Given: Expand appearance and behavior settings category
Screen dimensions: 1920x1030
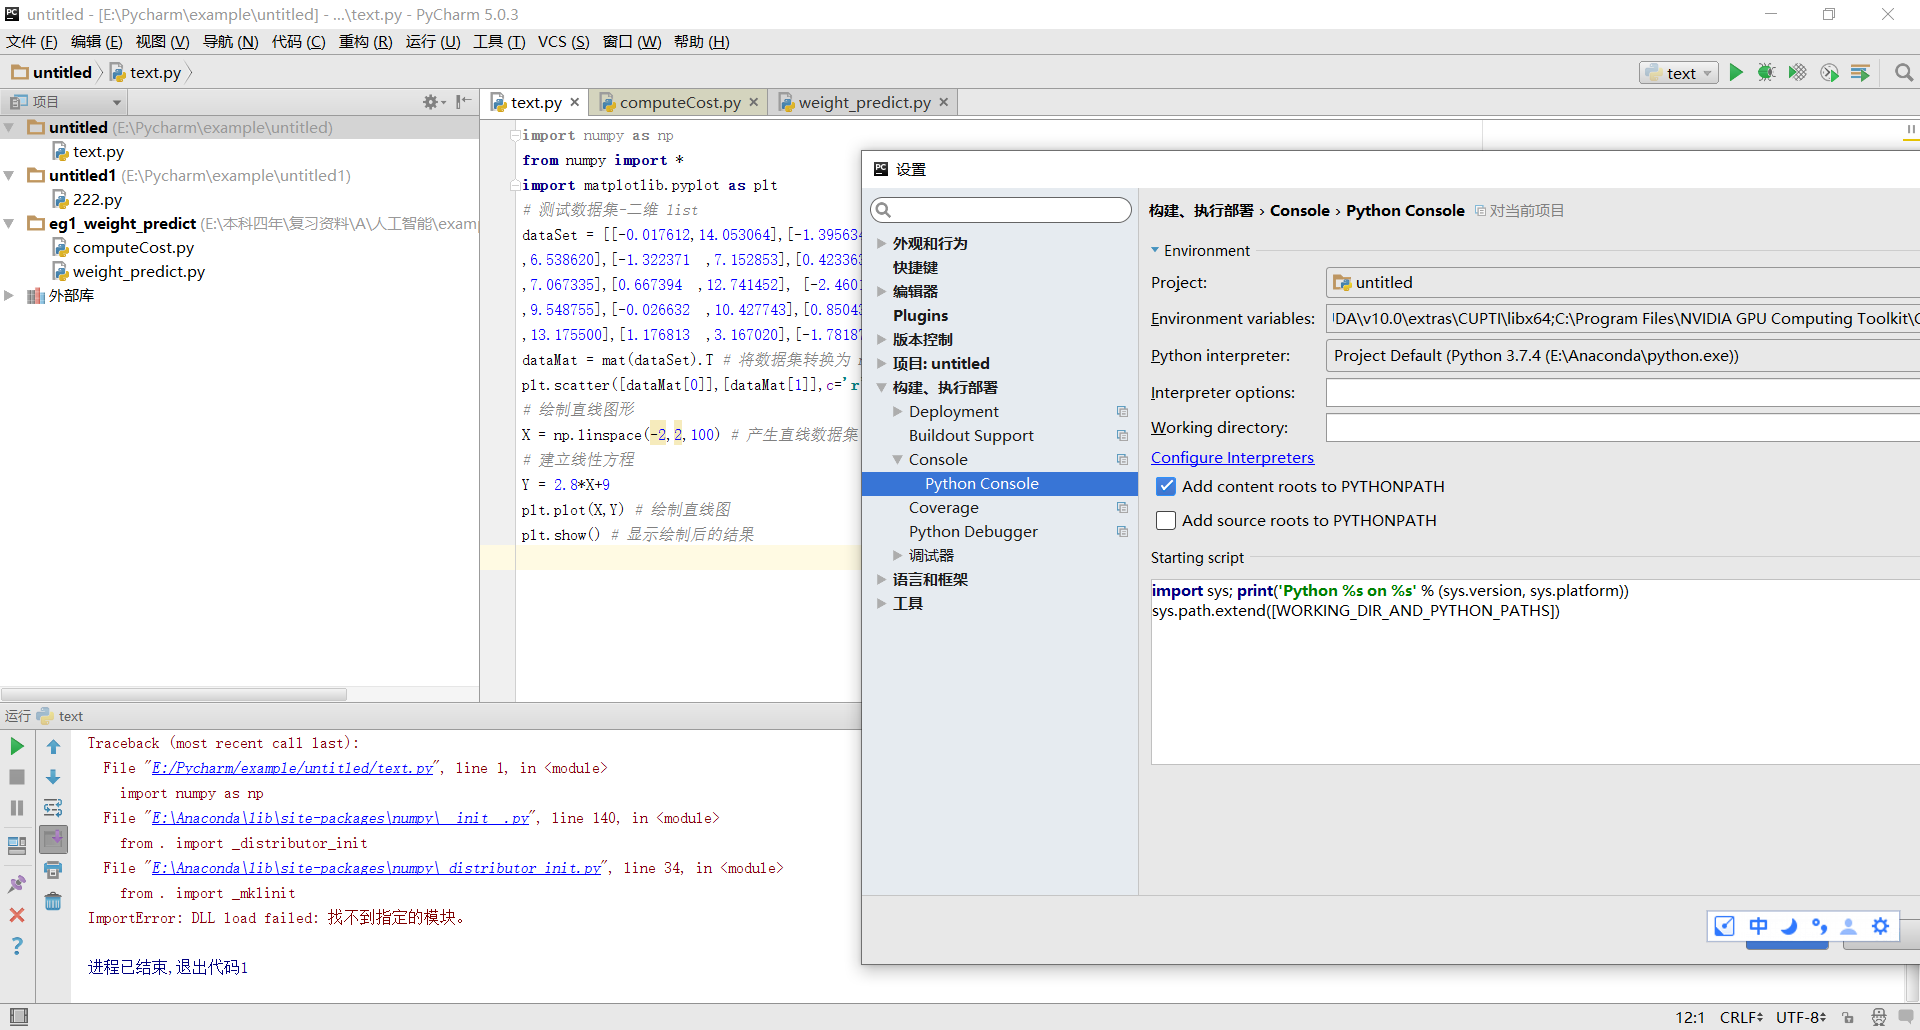Looking at the screenshot, I should click(881, 244).
